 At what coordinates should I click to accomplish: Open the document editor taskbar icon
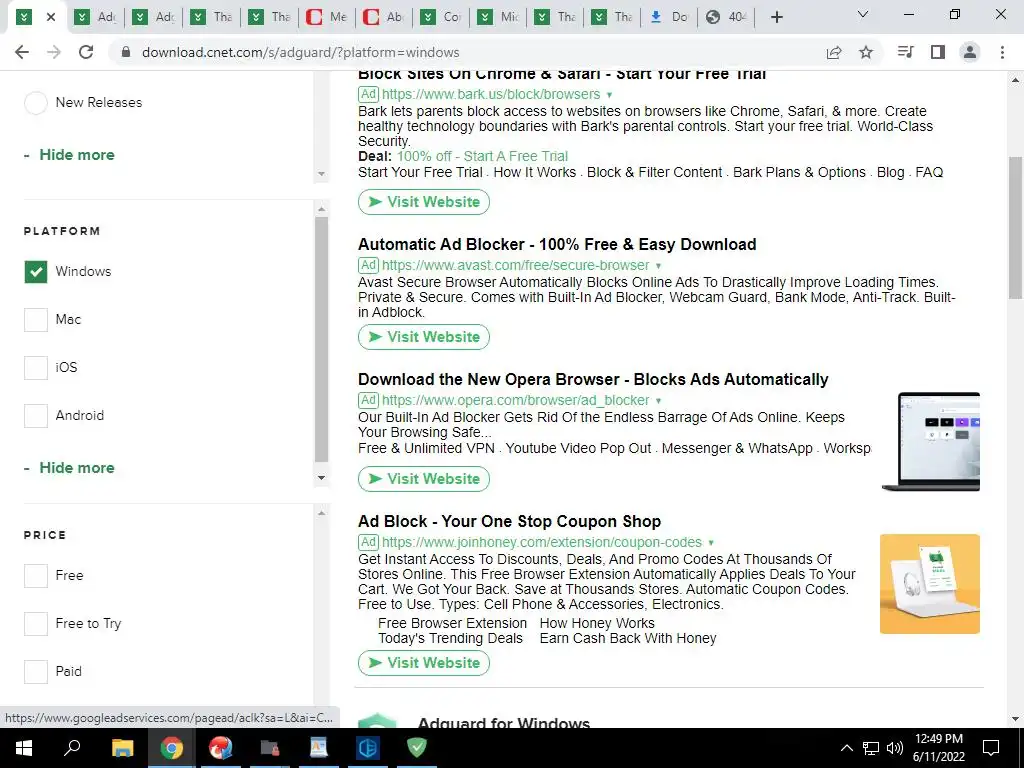[319, 748]
